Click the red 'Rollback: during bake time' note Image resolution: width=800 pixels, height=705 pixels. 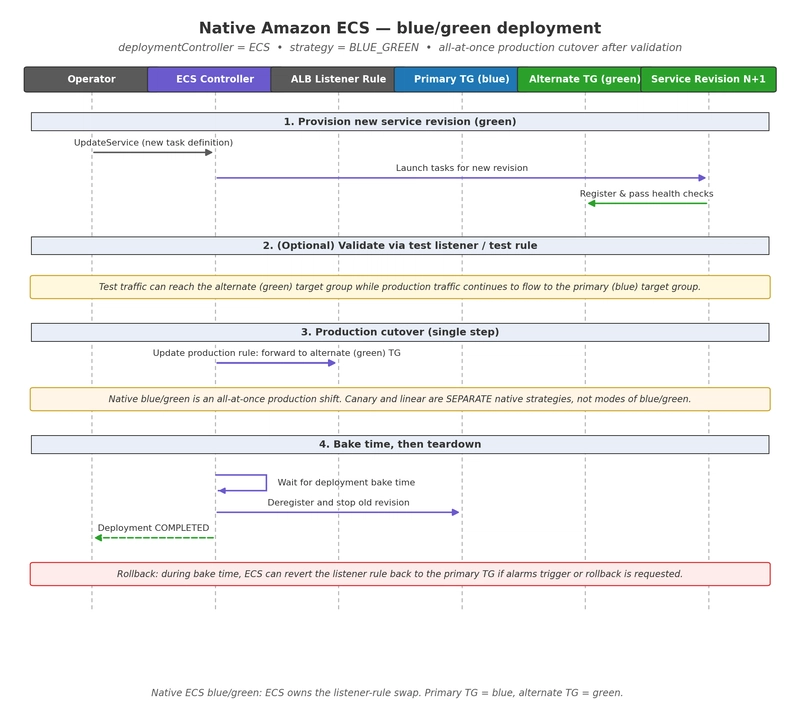click(400, 574)
